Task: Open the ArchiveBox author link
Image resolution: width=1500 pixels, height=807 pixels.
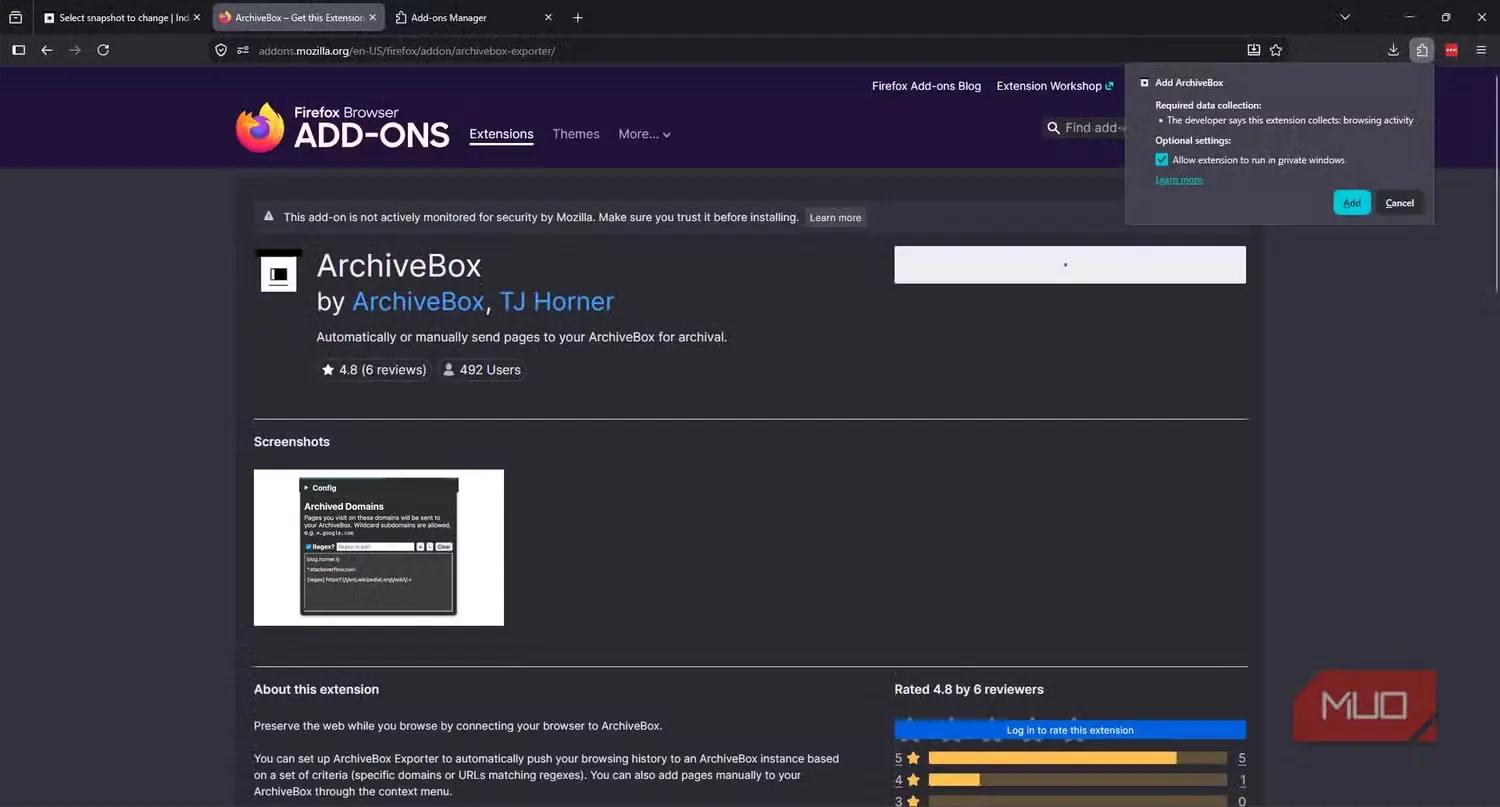Action: [x=419, y=301]
